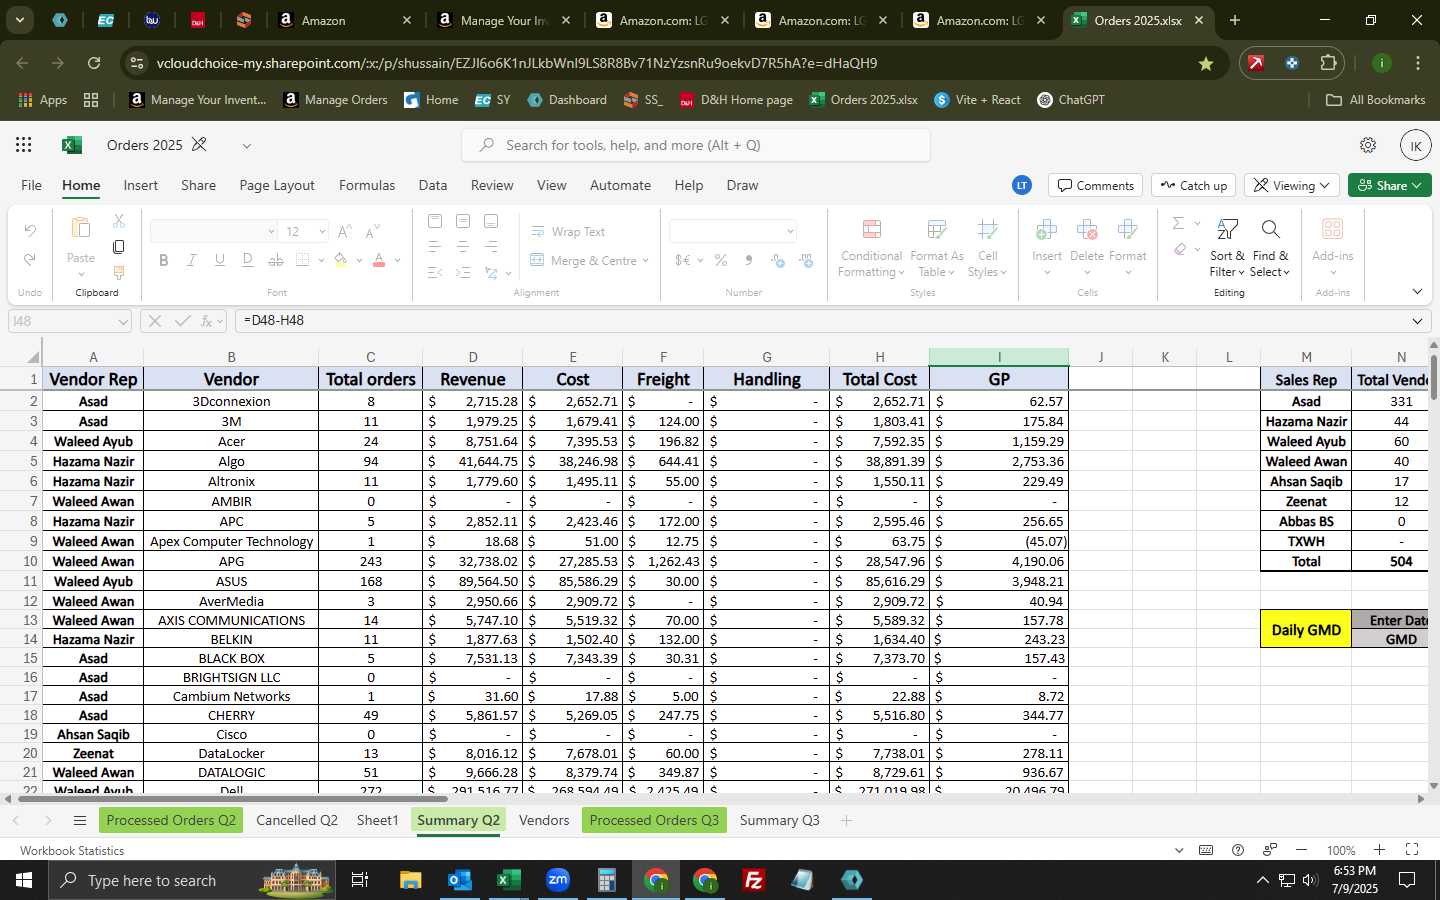Image resolution: width=1440 pixels, height=900 pixels.
Task: Open the Borders dropdown arrow
Action: pyautogui.click(x=321, y=260)
